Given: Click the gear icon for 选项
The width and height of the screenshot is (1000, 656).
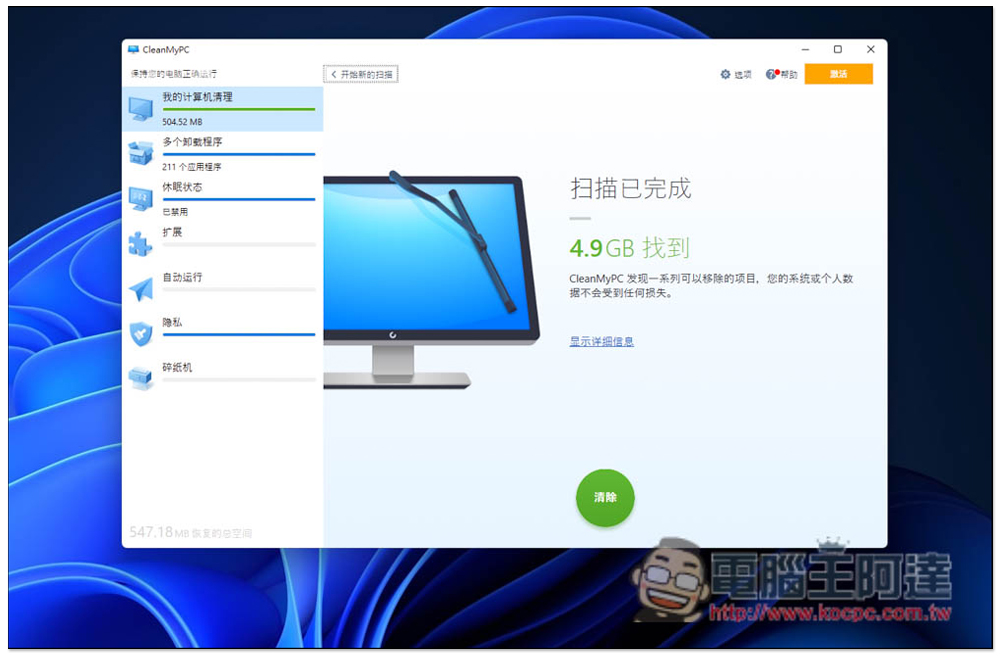Looking at the screenshot, I should point(725,75).
